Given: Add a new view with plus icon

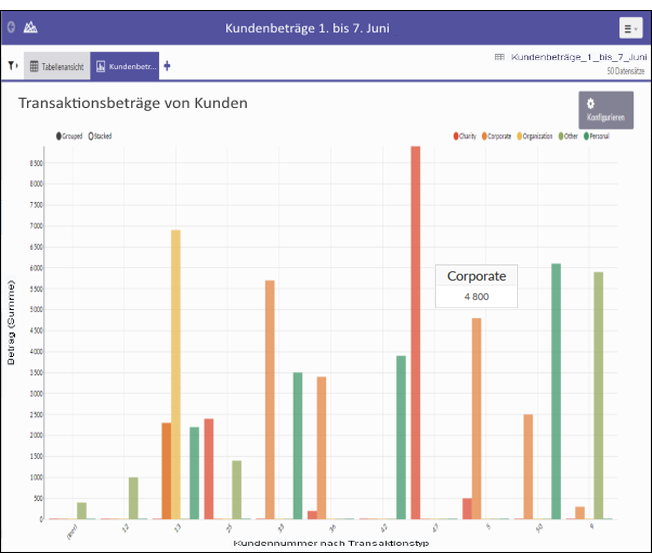Looking at the screenshot, I should point(167,66).
